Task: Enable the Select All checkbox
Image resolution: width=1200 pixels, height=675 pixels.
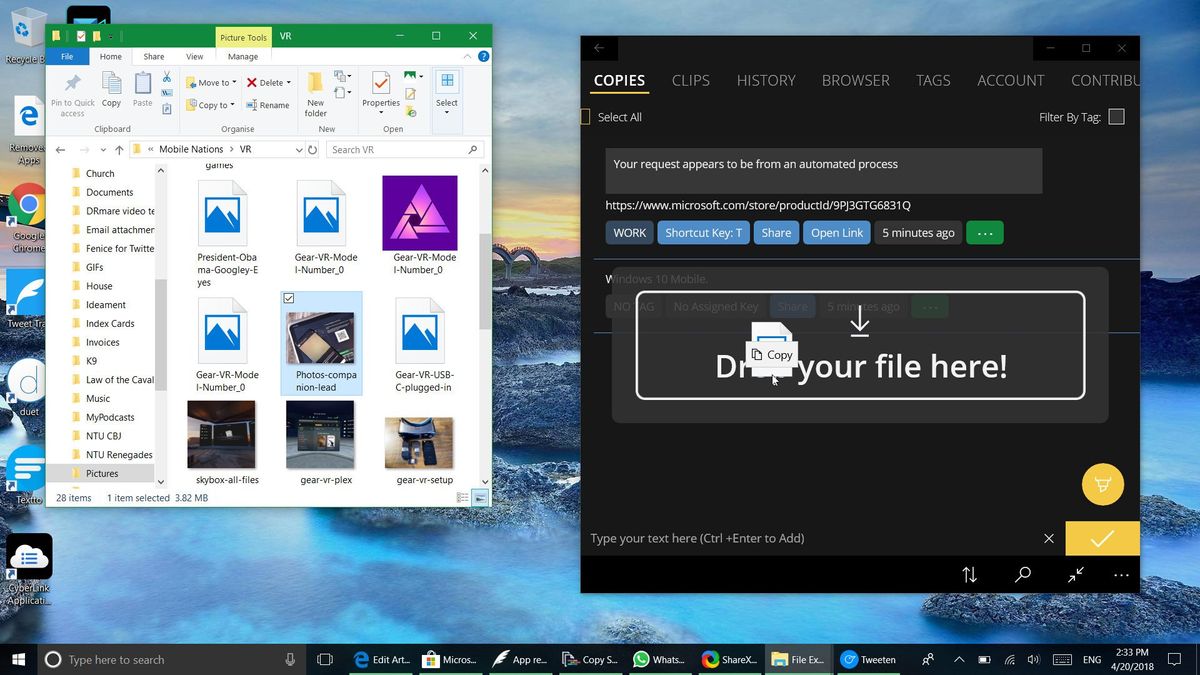Action: [584, 116]
